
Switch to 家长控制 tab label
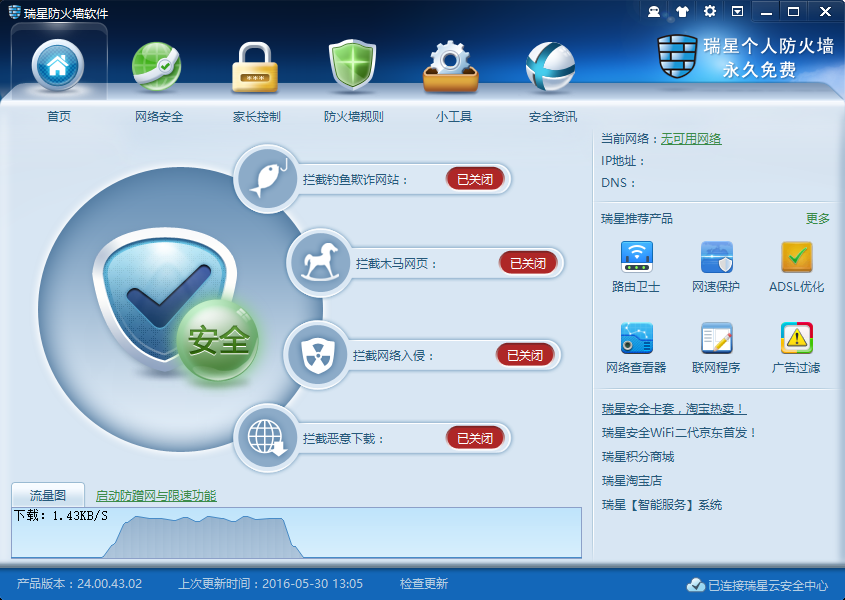257,116
